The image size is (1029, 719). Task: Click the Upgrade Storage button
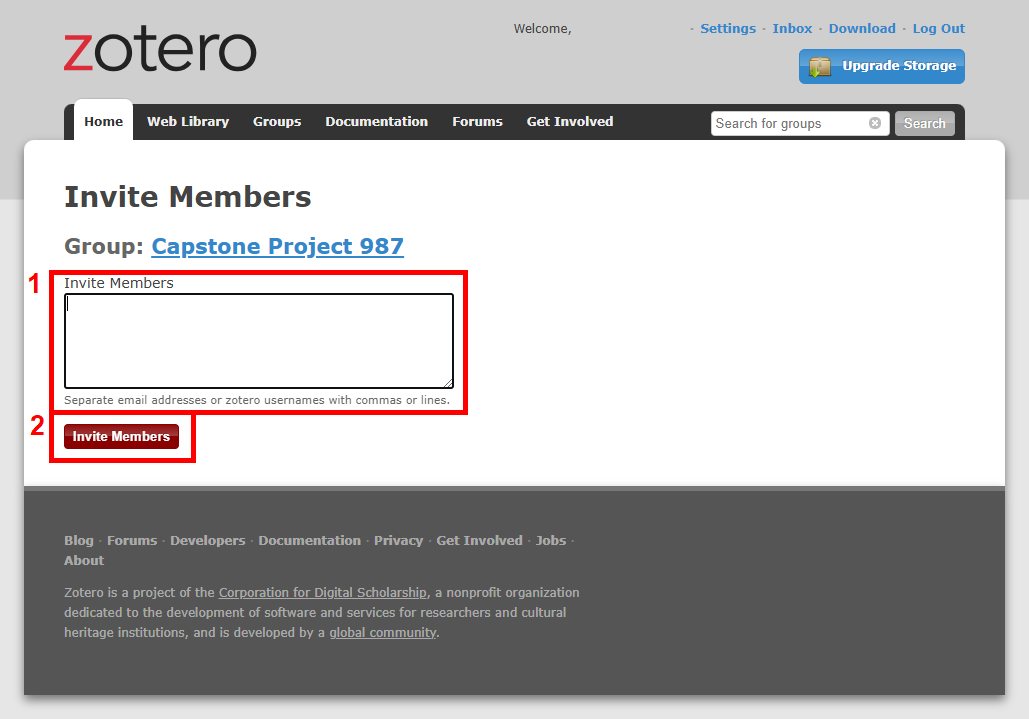pos(881,66)
